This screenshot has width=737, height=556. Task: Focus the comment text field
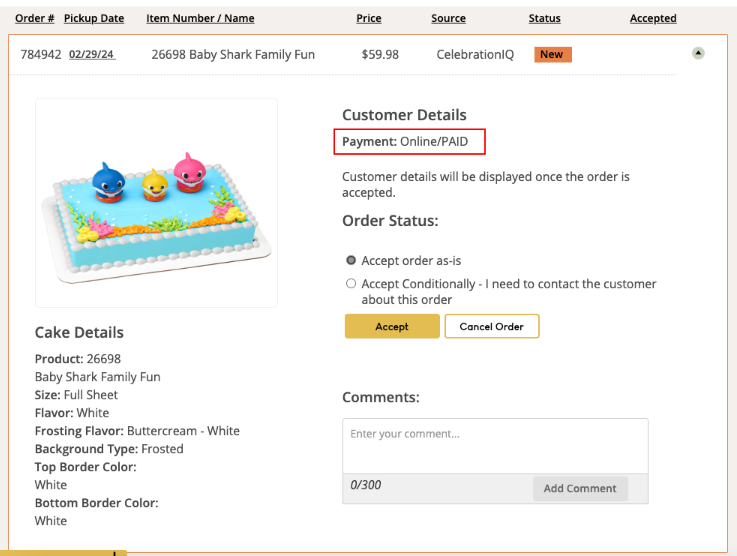495,446
